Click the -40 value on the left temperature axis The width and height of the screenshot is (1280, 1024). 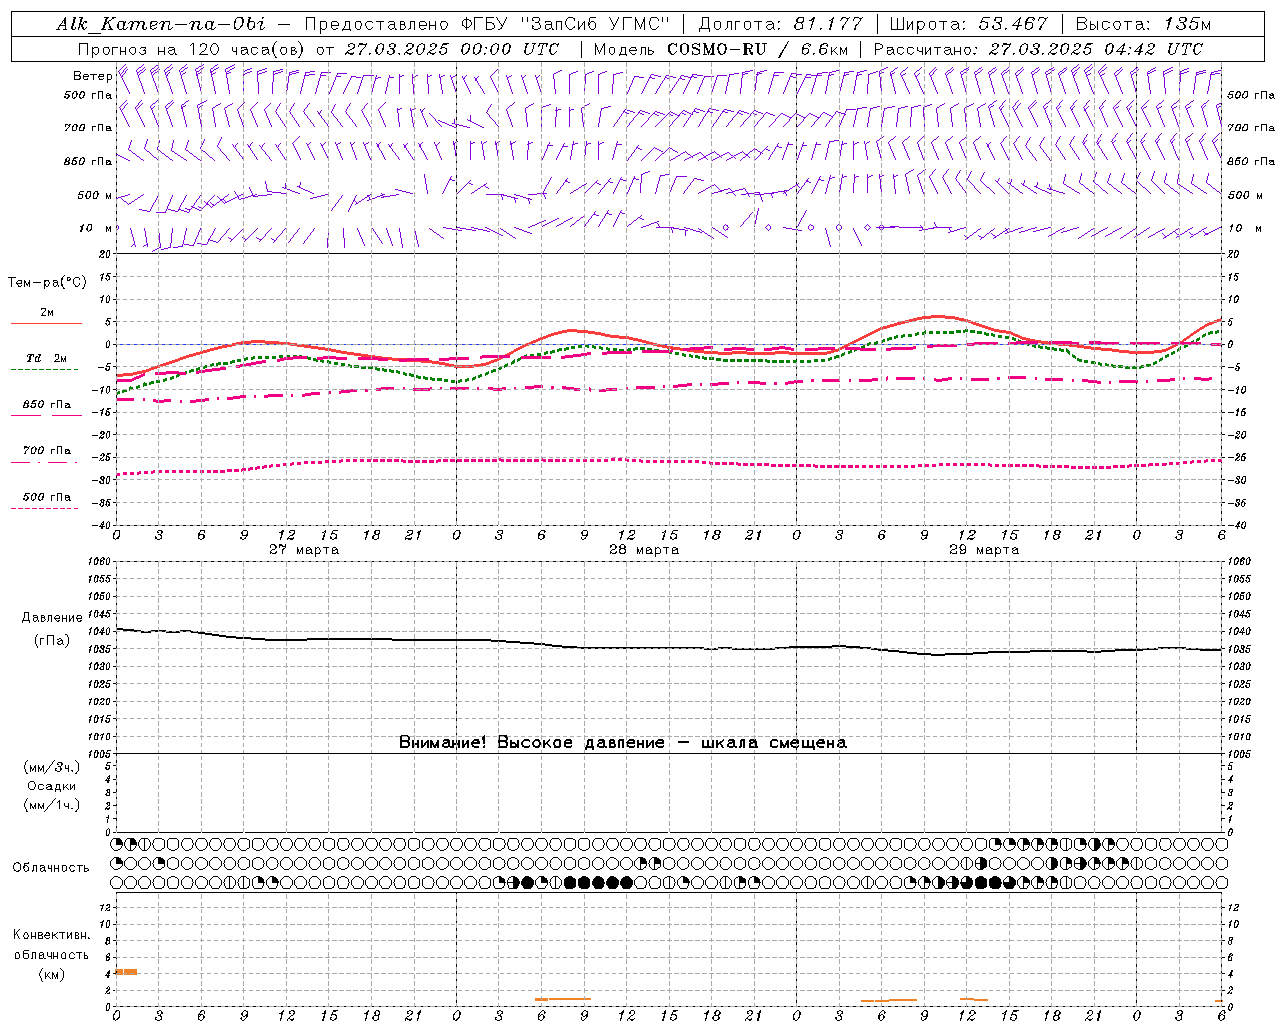[x=103, y=526]
